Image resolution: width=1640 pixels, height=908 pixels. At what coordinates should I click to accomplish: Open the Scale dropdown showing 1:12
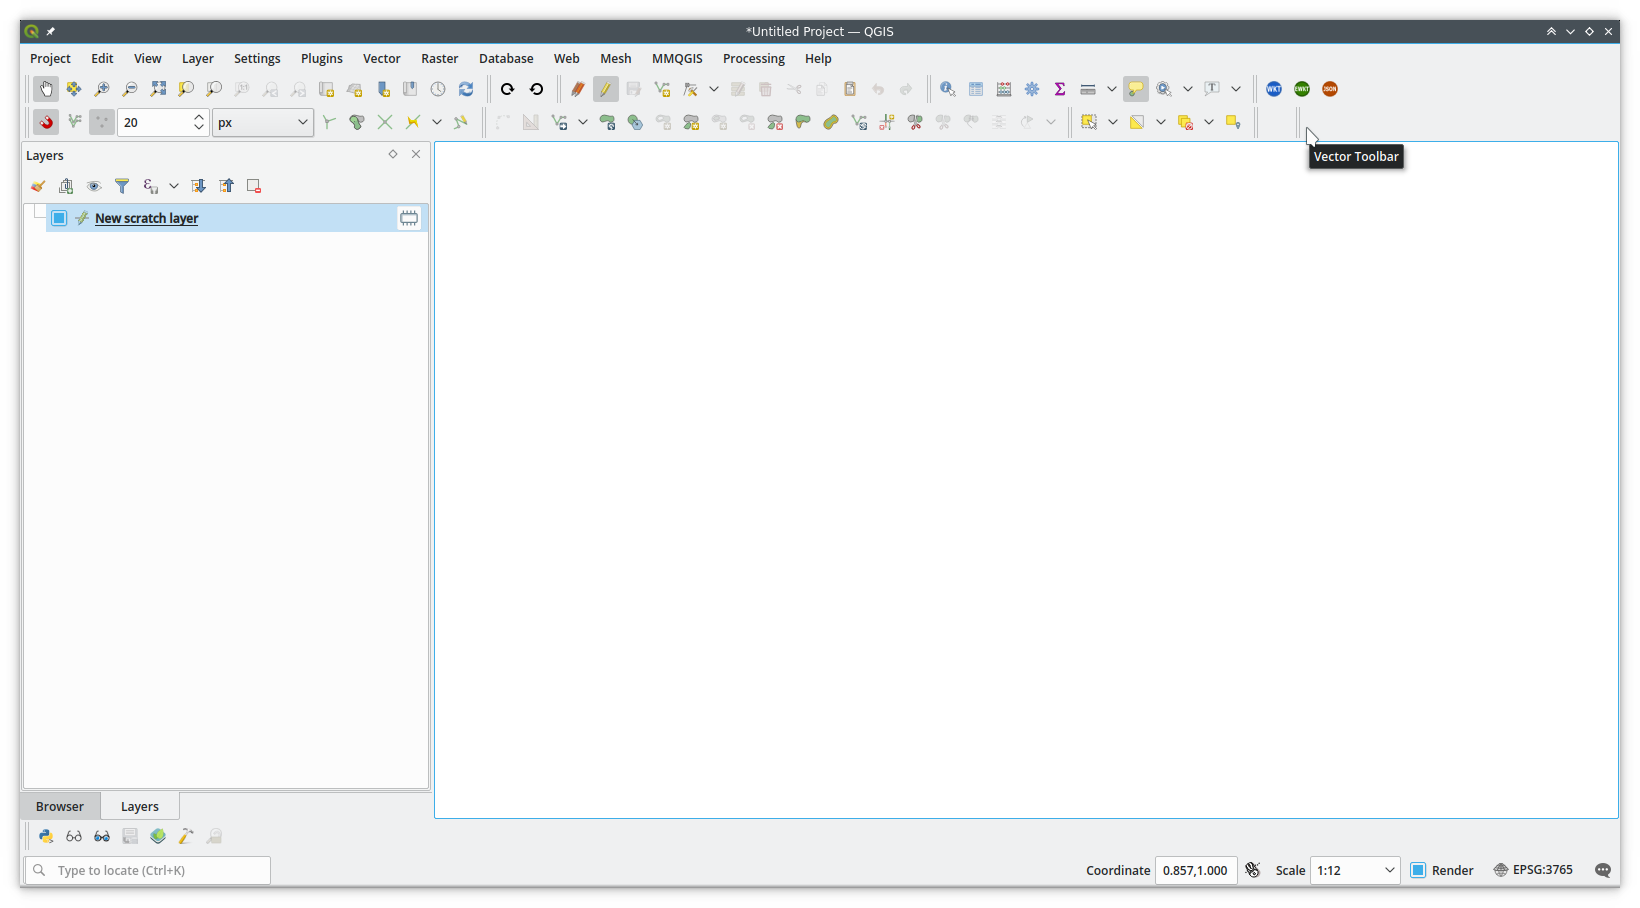pos(1354,870)
